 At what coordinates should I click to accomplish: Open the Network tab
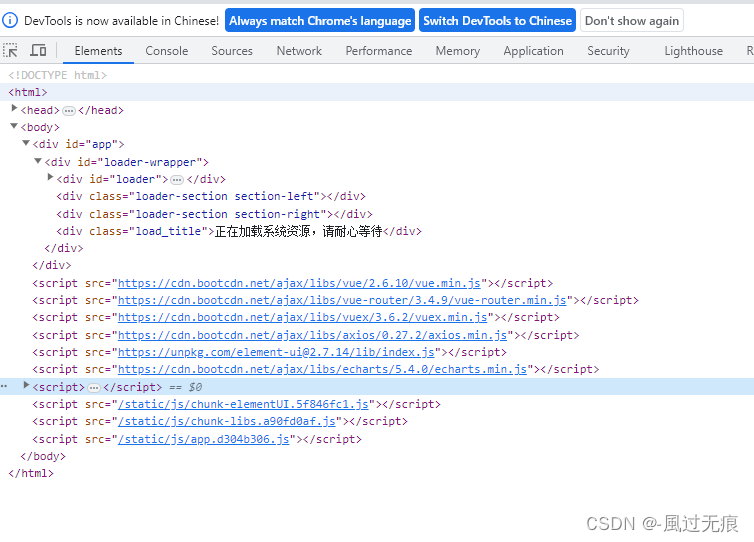click(299, 51)
